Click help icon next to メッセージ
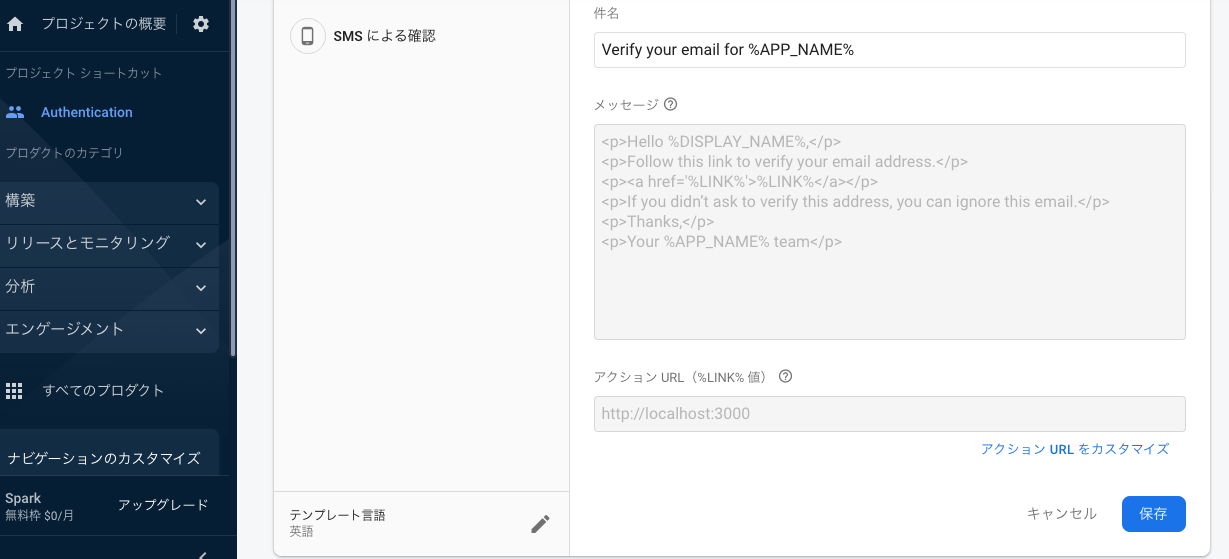 pos(671,104)
